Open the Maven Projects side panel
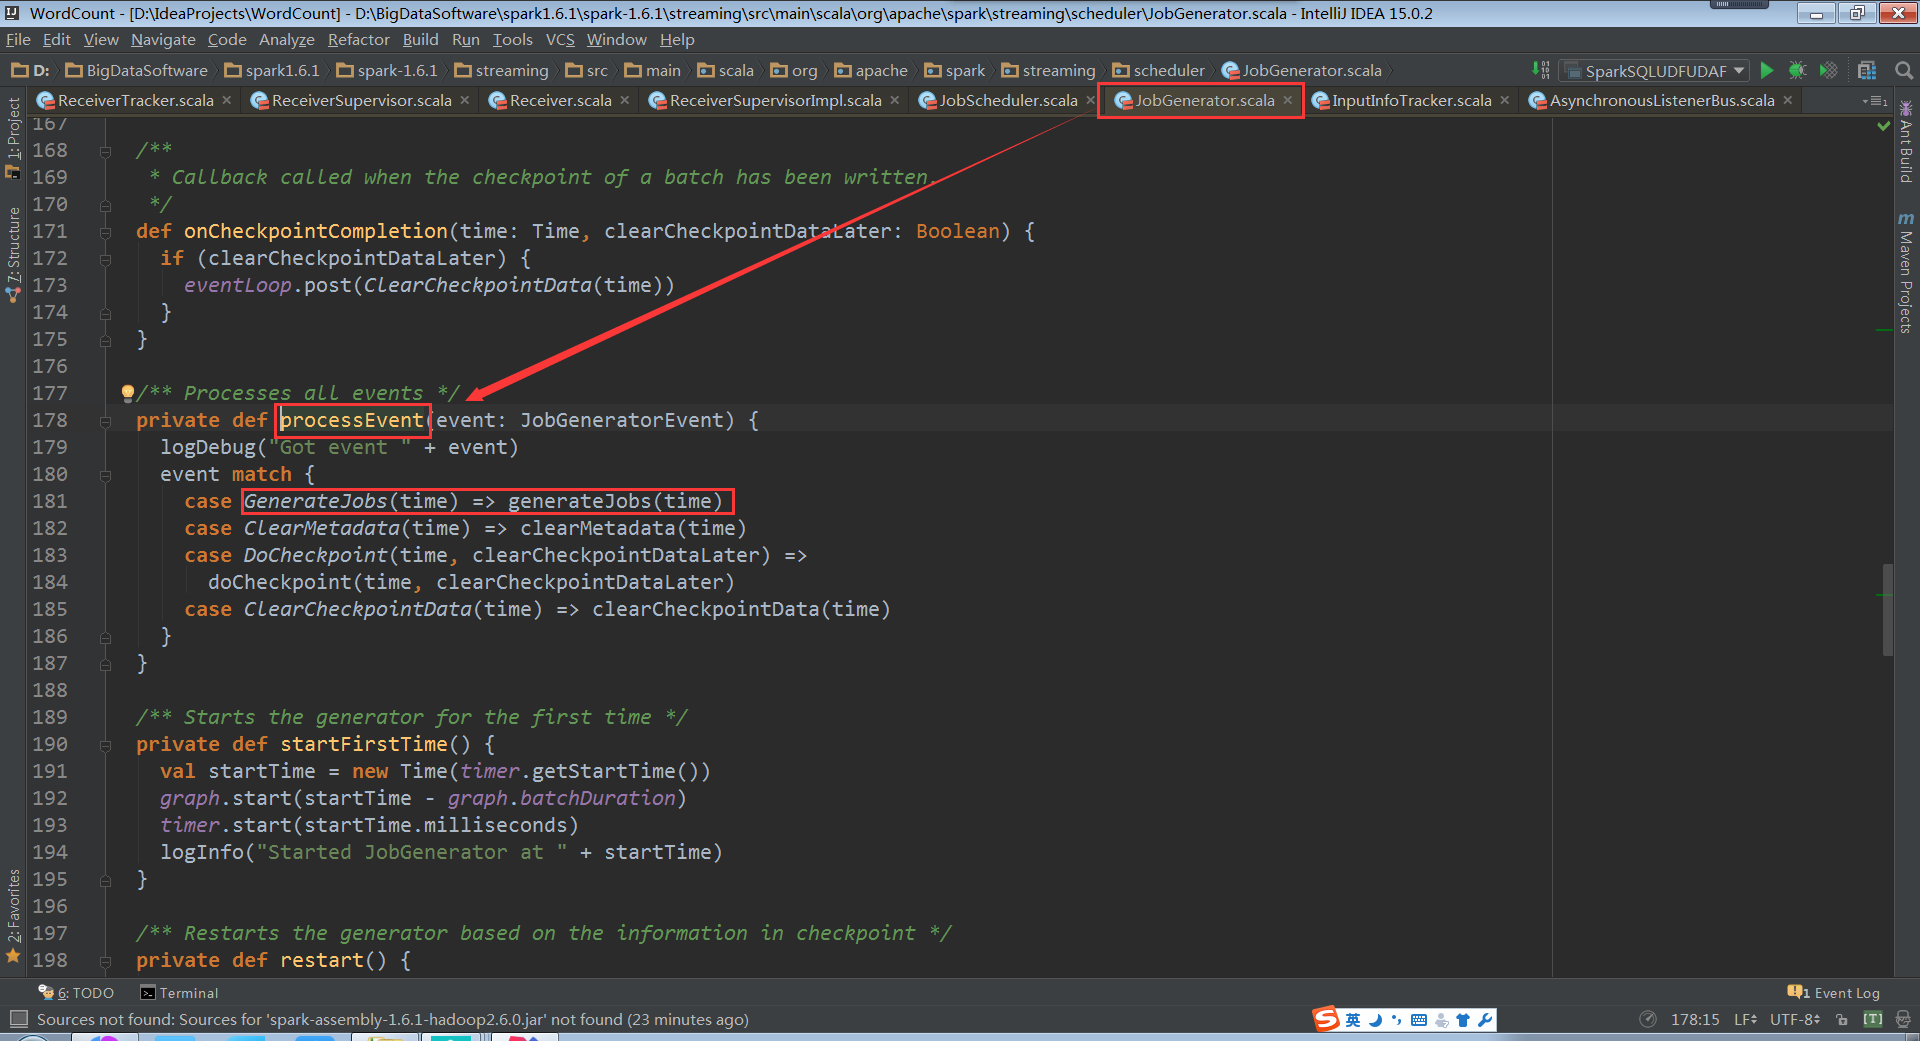Viewport: 1920px width, 1041px height. pyautogui.click(x=1906, y=272)
